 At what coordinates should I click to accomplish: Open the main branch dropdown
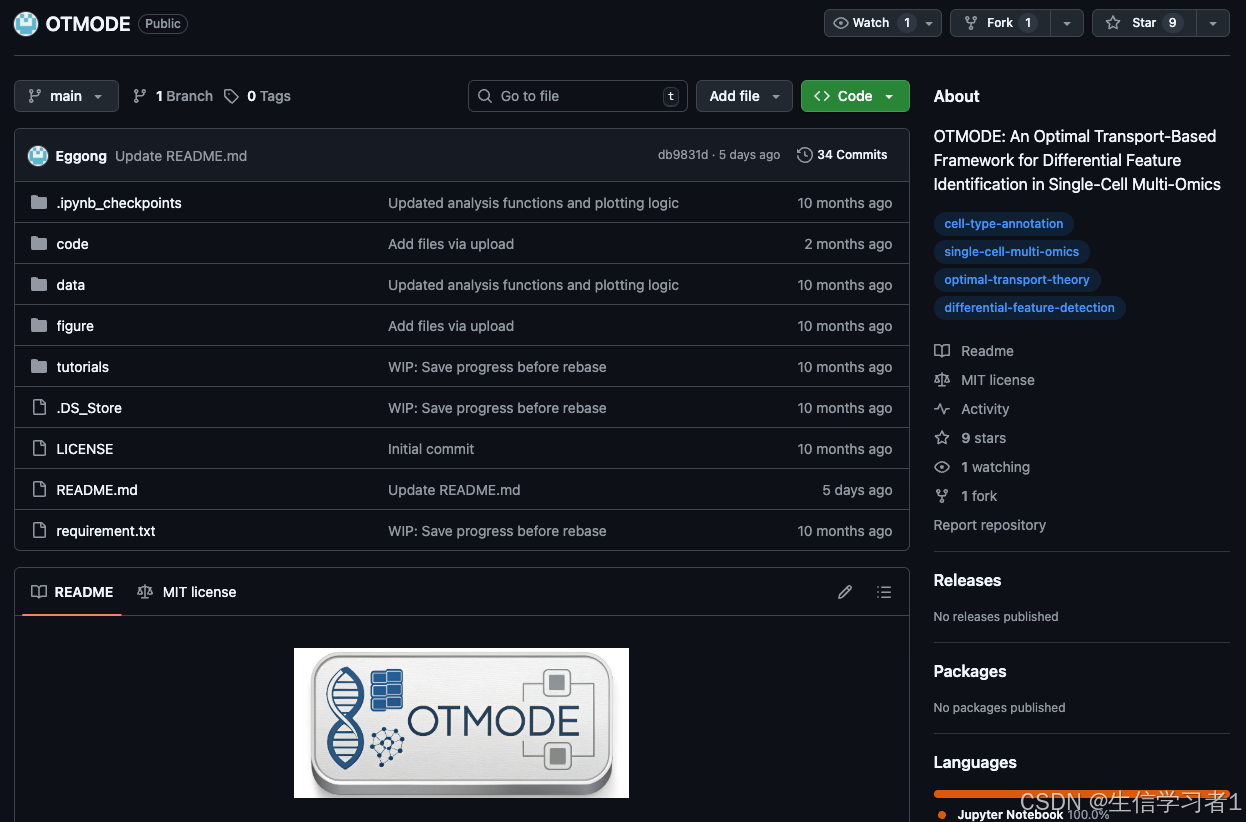coord(66,96)
